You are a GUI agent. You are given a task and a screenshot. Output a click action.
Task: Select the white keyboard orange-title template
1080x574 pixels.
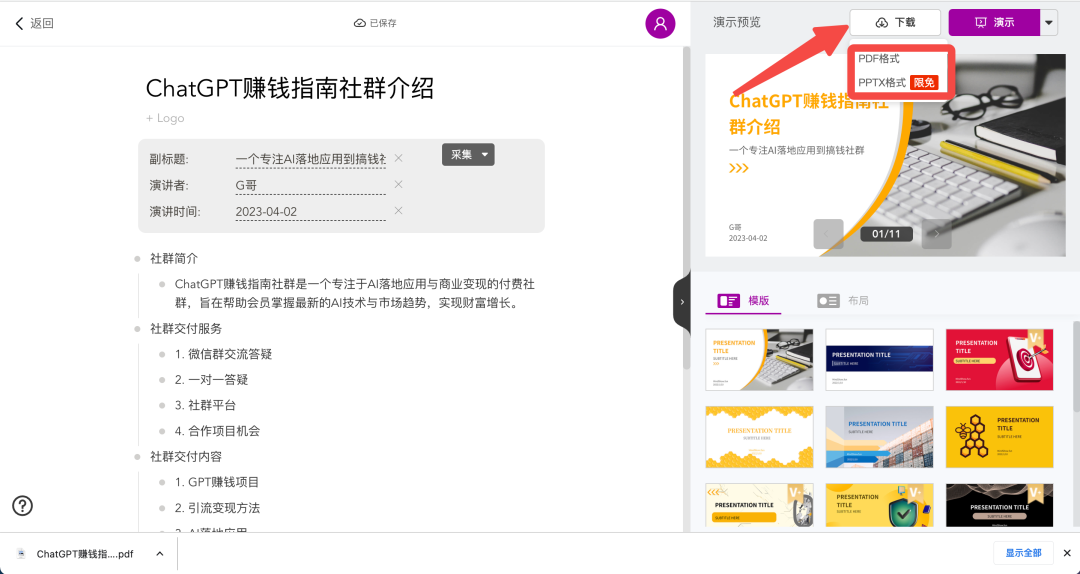(759, 360)
